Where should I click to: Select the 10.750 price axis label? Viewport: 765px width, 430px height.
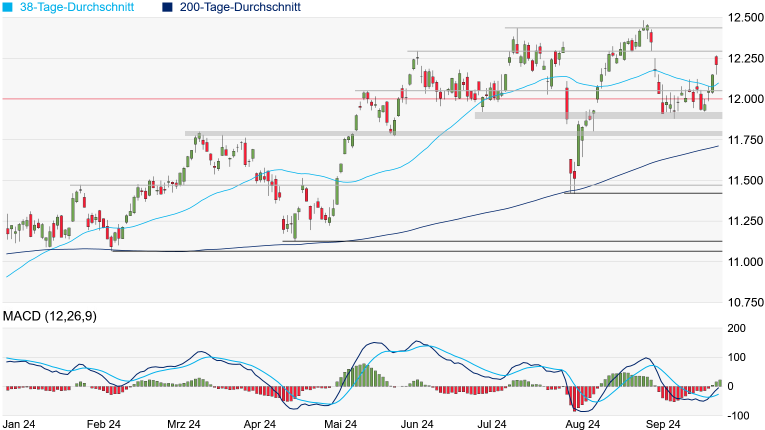746,302
